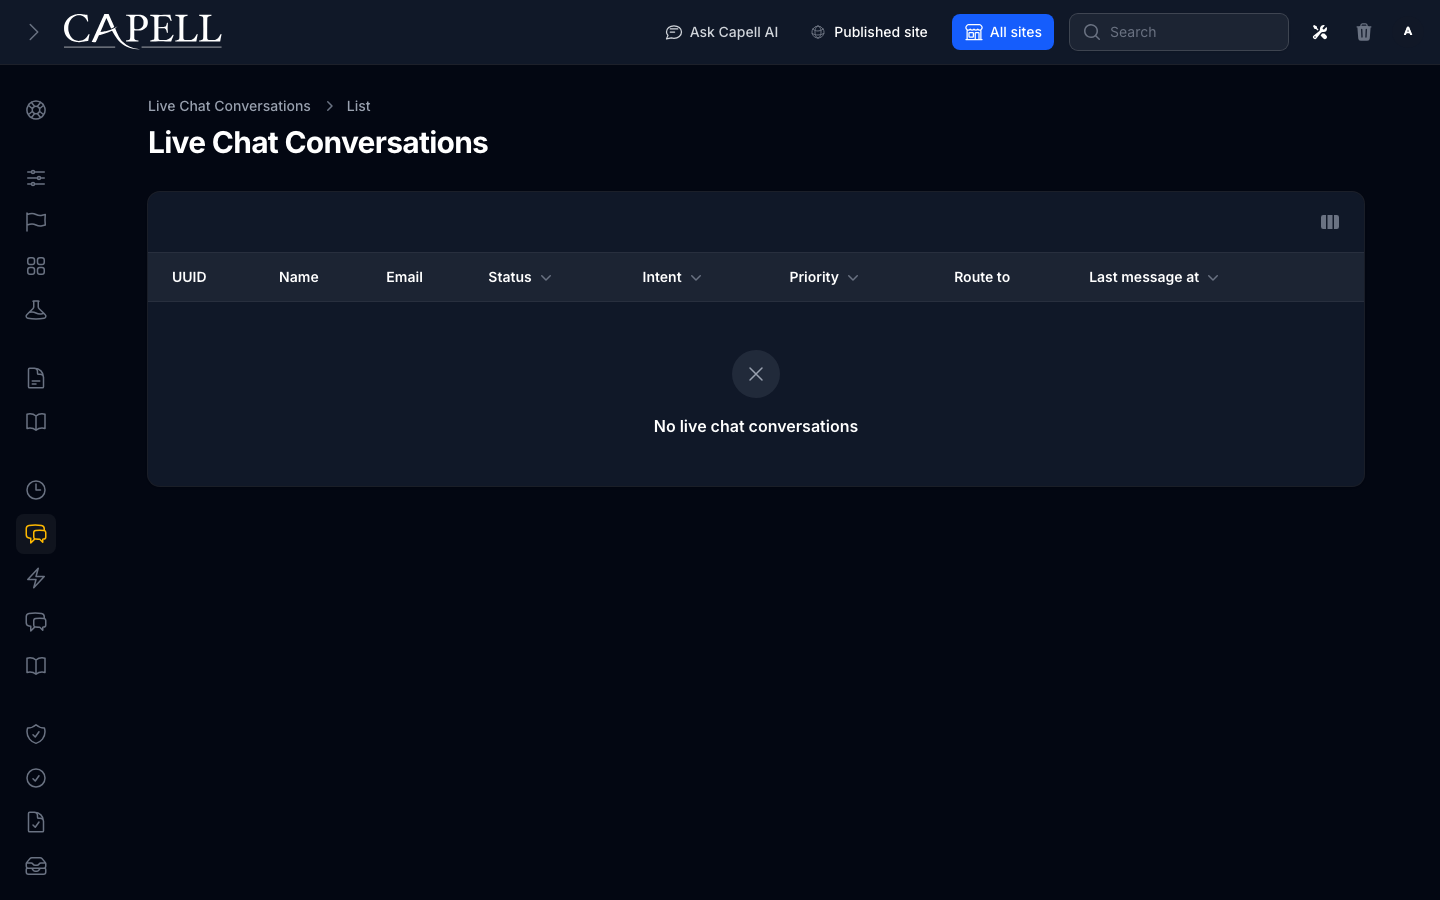Screen dimensions: 1440x900
Task: Open the document checkmark icon in sidebar
Action: coord(36,822)
